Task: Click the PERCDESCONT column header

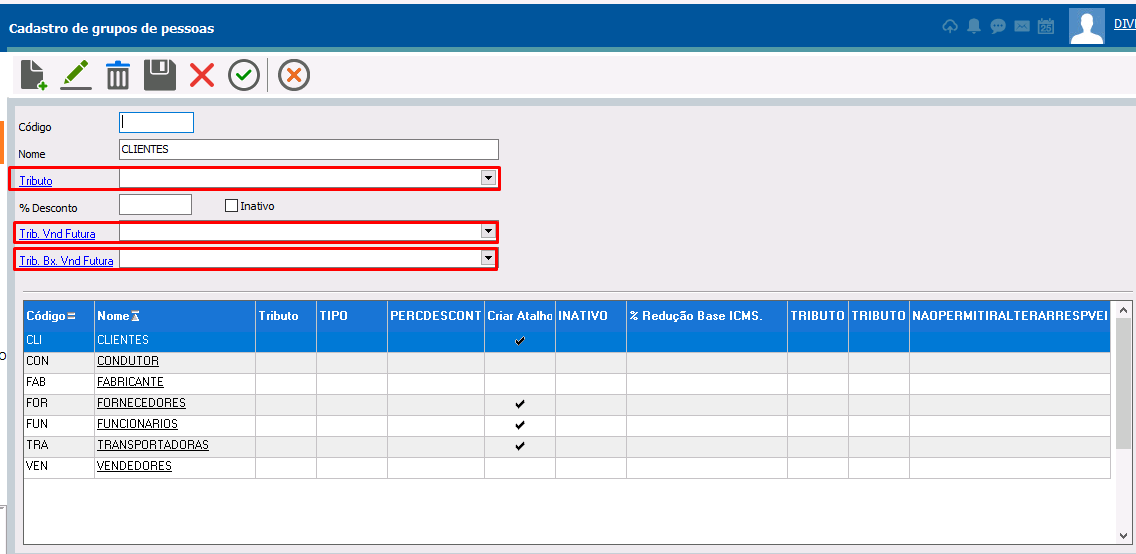Action: tap(435, 316)
